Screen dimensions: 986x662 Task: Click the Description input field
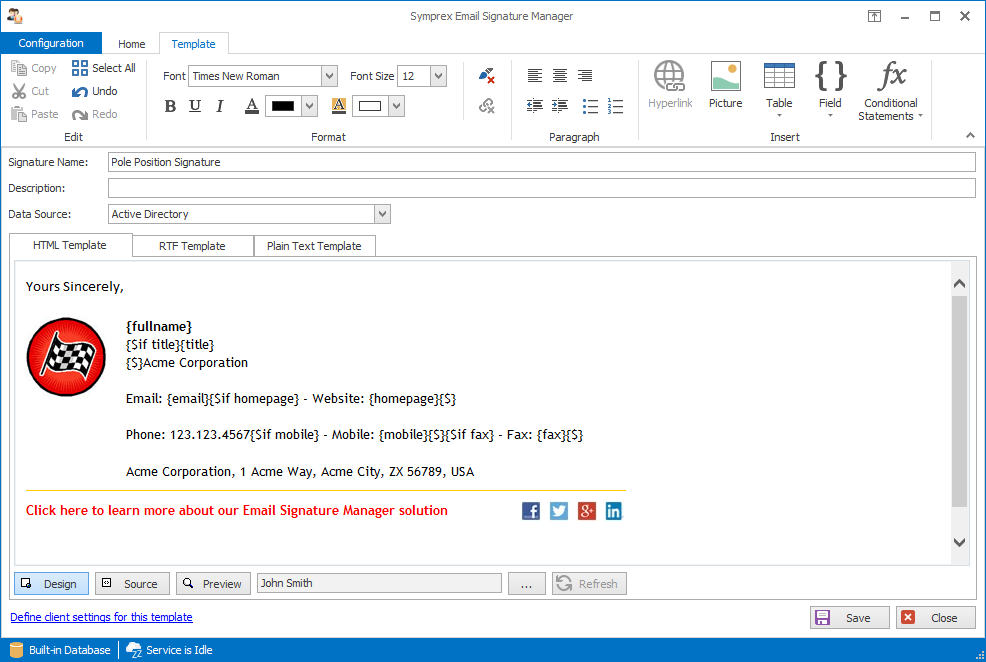(x=541, y=188)
